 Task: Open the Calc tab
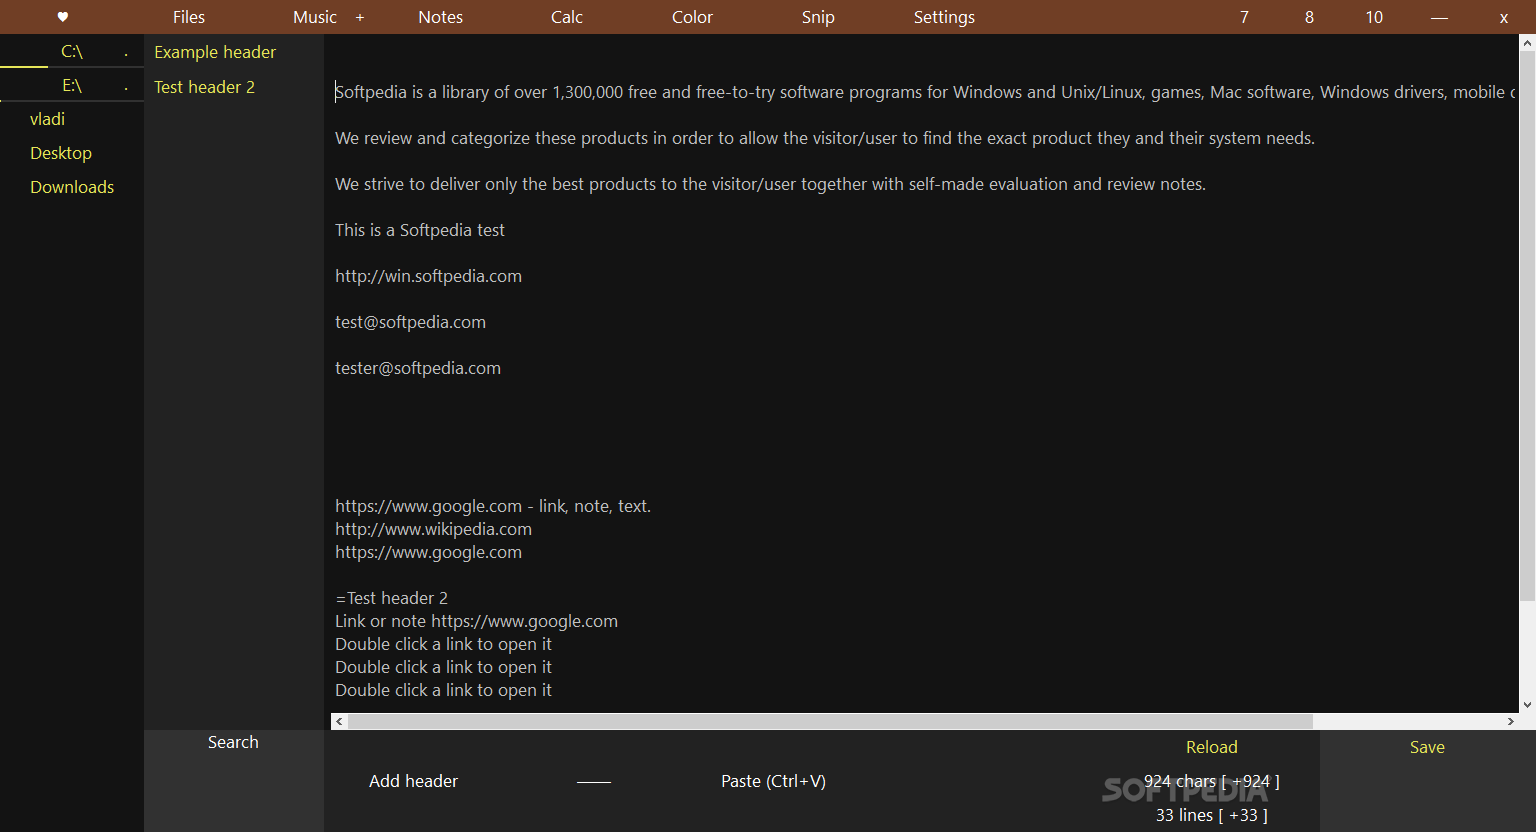[x=567, y=17]
